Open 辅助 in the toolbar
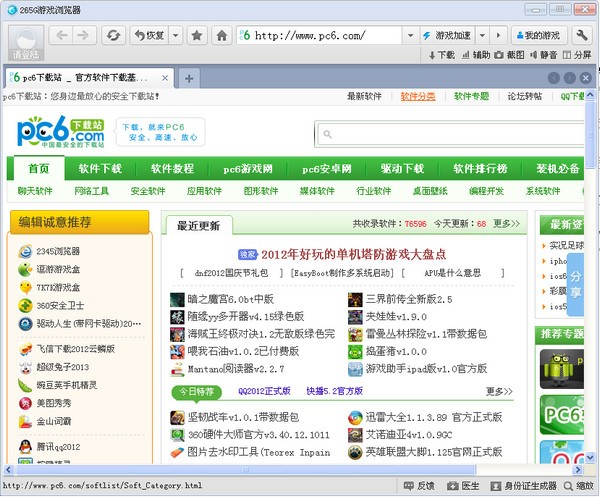 (x=476, y=55)
